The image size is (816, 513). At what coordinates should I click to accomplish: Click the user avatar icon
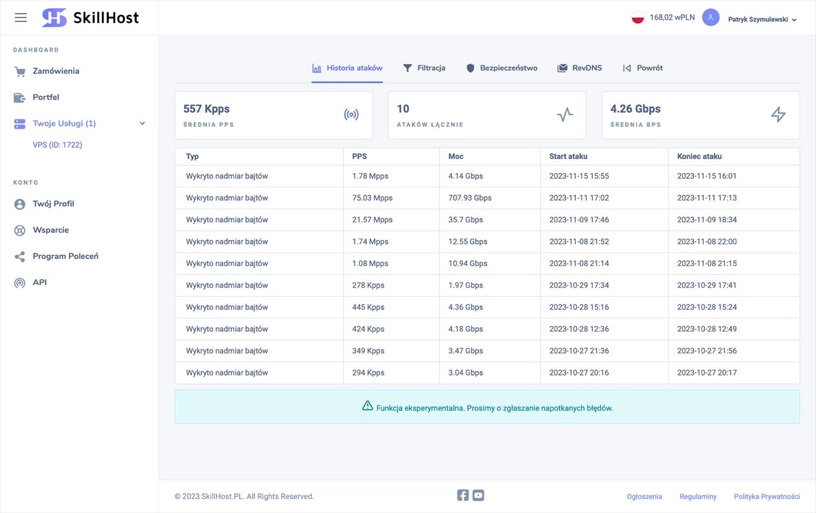click(x=710, y=18)
